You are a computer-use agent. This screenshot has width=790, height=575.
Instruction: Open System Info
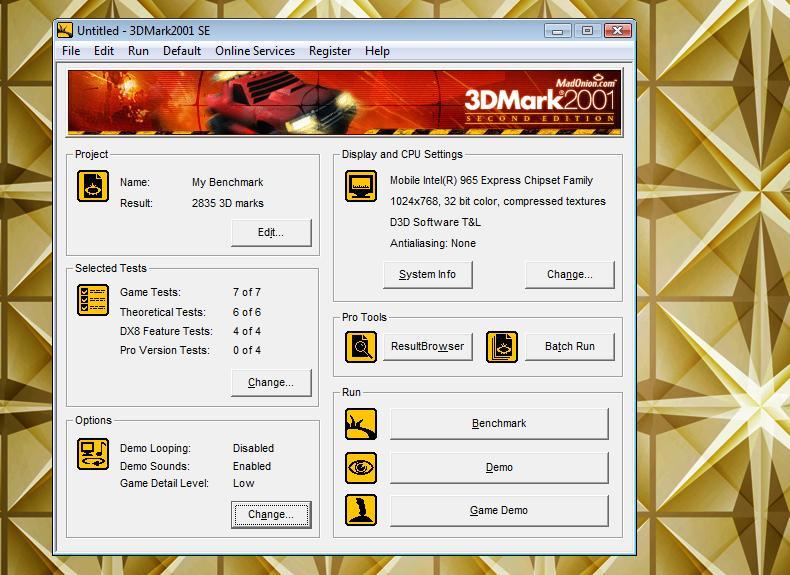pyautogui.click(x=427, y=274)
